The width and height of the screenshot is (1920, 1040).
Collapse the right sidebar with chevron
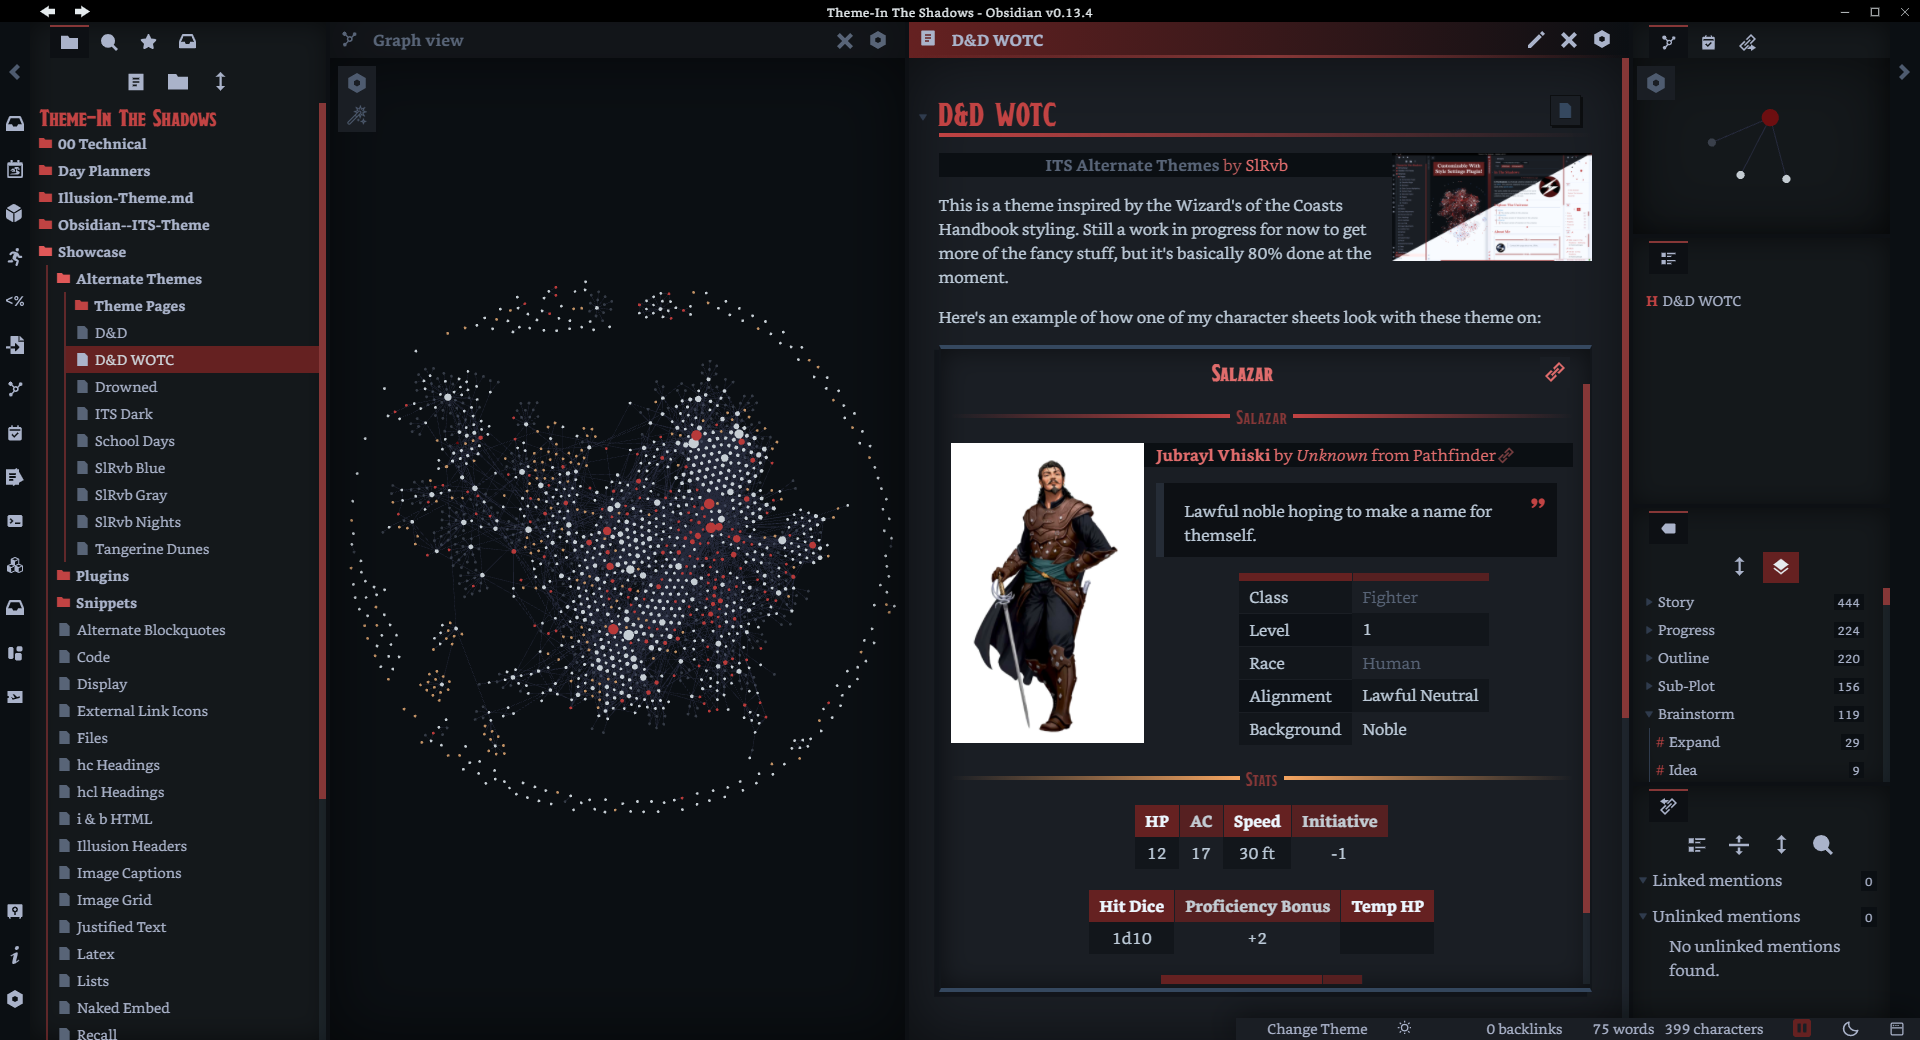[1904, 72]
